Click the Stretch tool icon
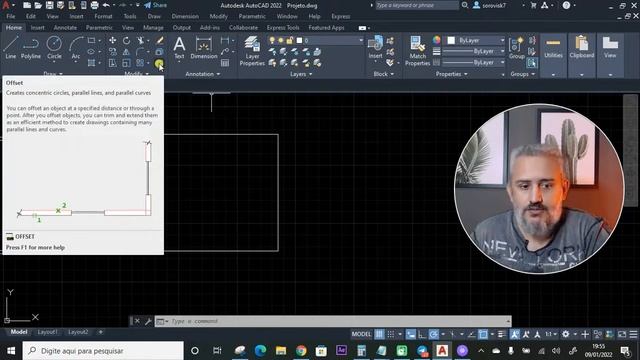The width and height of the screenshot is (640, 360). [112, 63]
